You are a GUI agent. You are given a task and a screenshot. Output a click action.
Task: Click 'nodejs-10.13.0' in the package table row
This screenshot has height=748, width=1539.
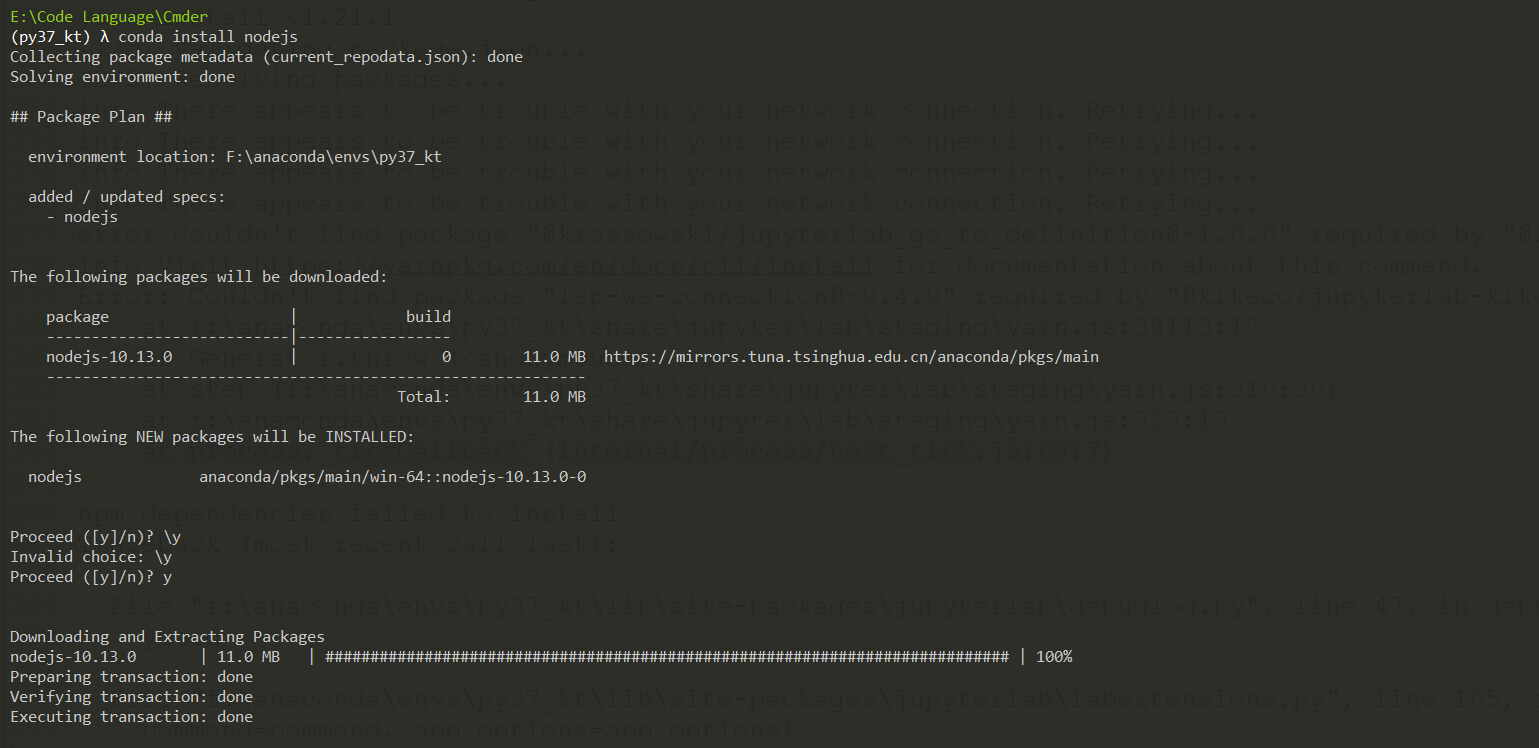(109, 357)
